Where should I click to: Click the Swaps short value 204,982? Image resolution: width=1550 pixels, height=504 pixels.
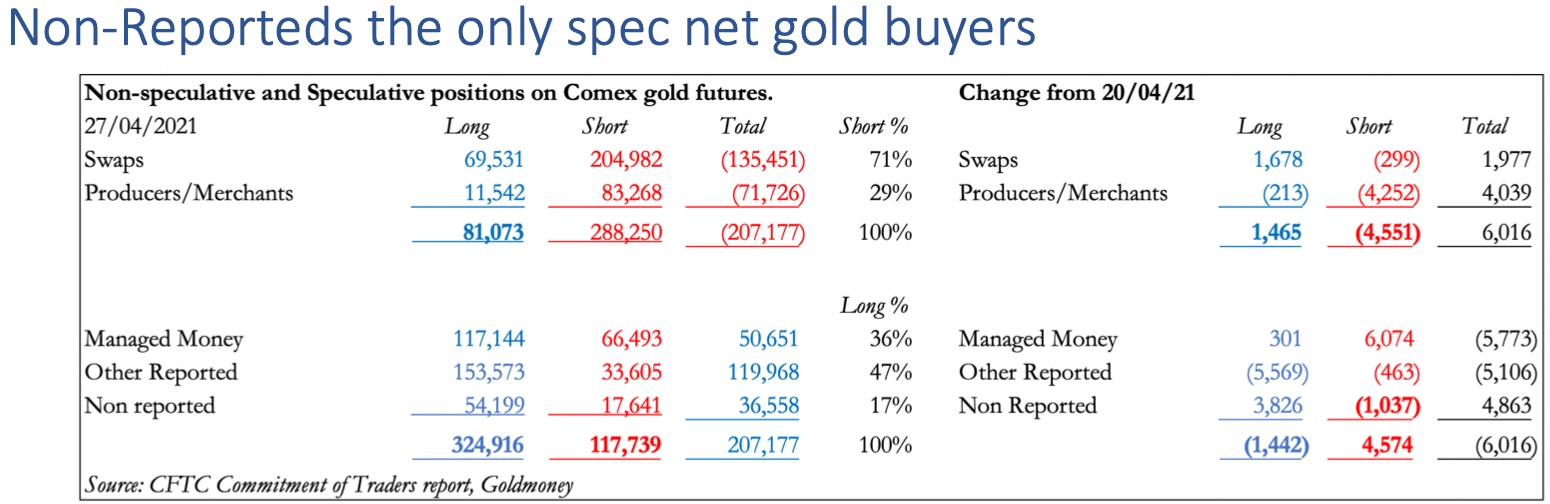(x=622, y=160)
